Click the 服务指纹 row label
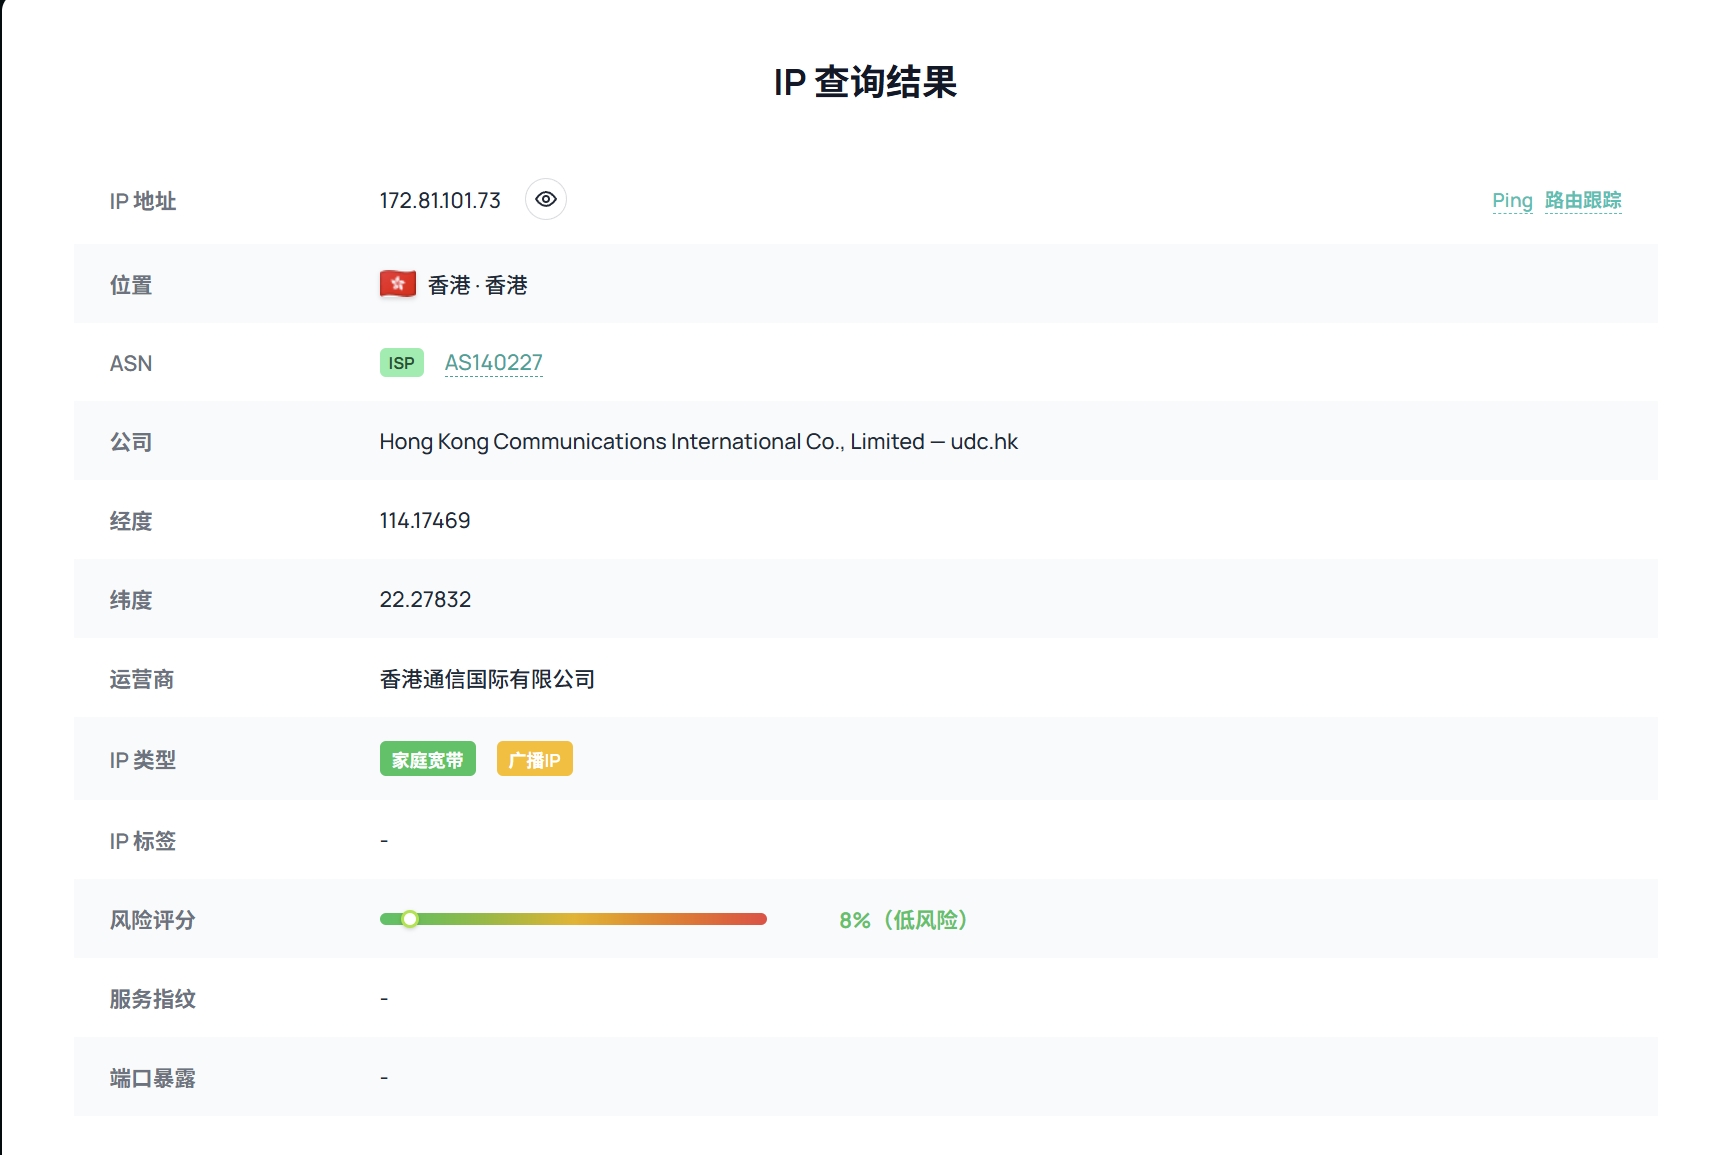 pyautogui.click(x=152, y=999)
